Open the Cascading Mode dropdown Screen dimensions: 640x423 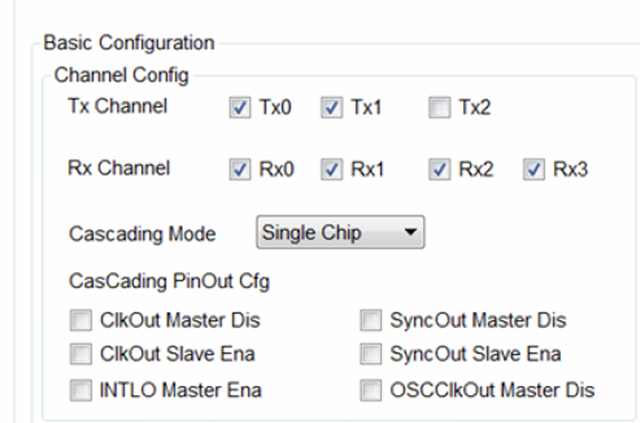341,233
